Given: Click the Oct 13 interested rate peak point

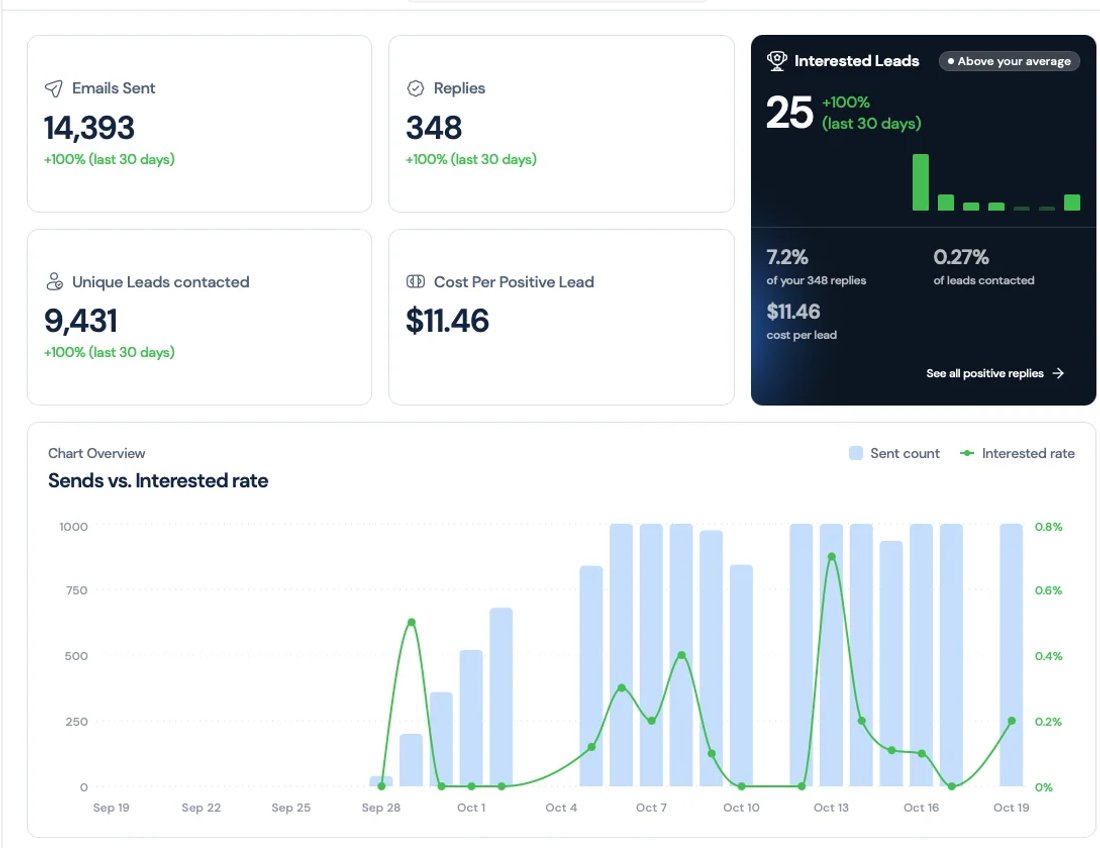Looking at the screenshot, I should [831, 557].
